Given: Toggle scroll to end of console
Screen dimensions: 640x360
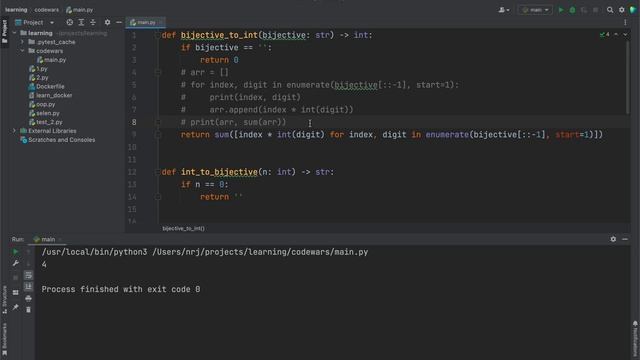Looking at the screenshot, I should tap(28, 287).
